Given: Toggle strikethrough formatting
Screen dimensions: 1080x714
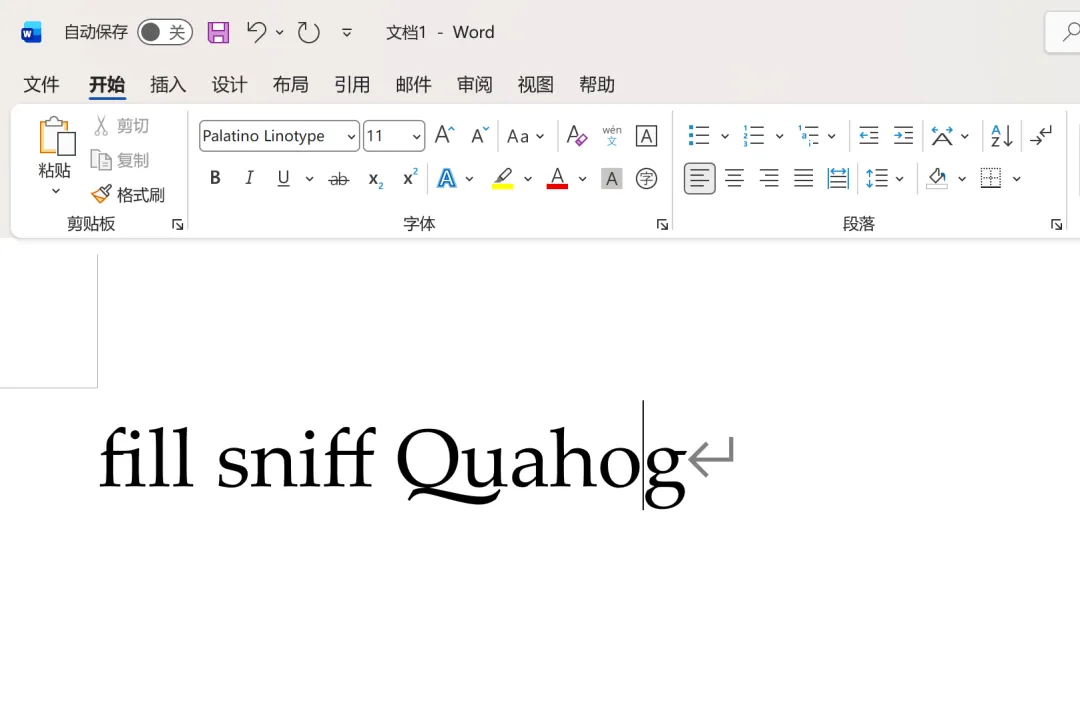Looking at the screenshot, I should pyautogui.click(x=338, y=179).
